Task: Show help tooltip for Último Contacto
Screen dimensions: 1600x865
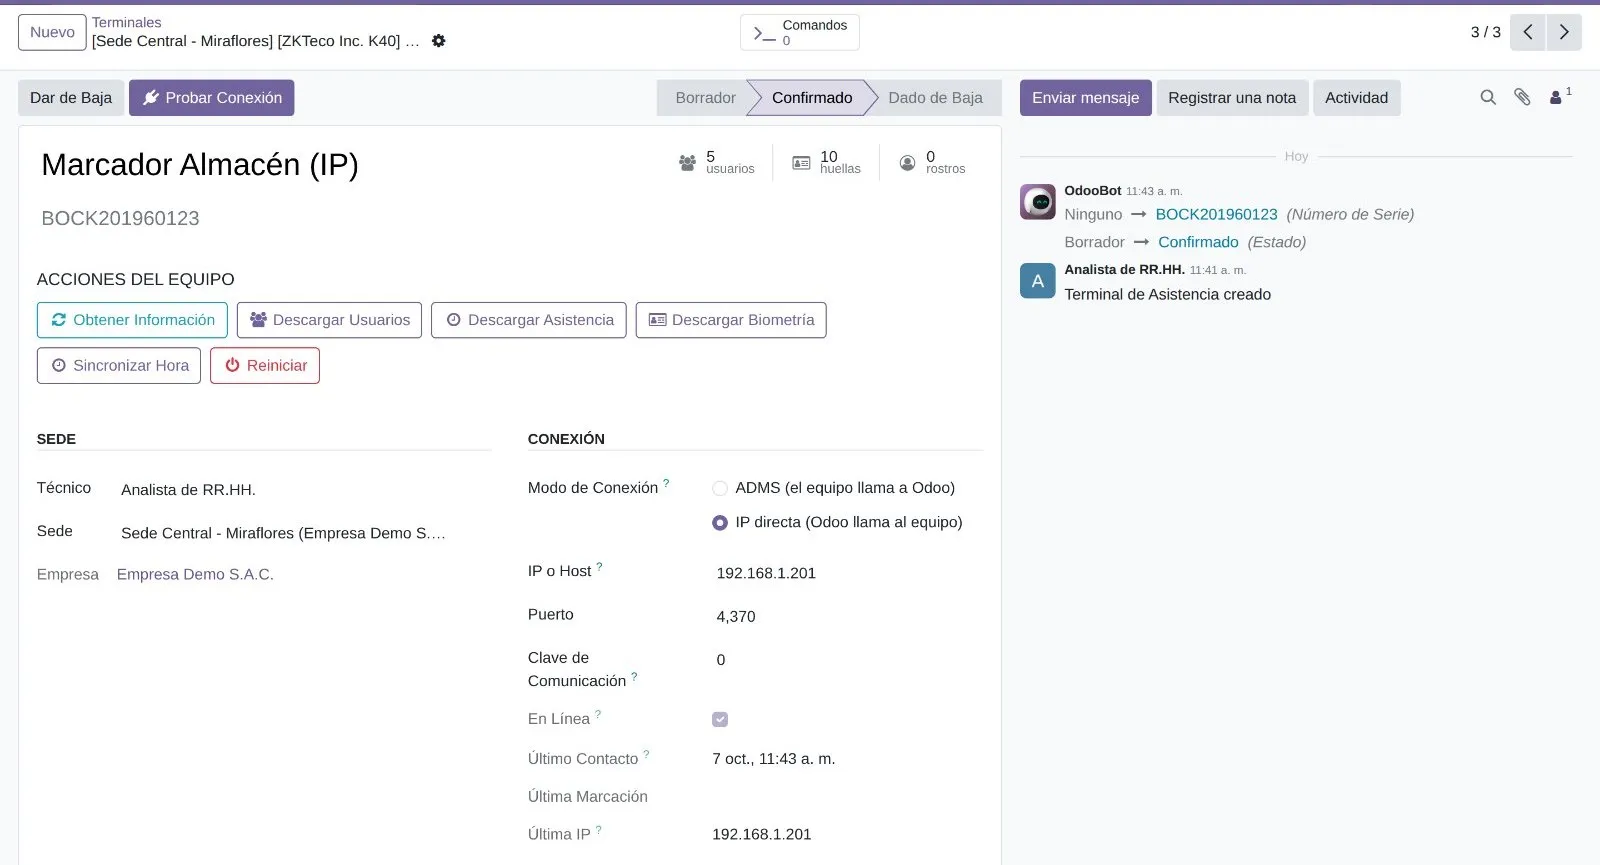Action: click(x=646, y=754)
